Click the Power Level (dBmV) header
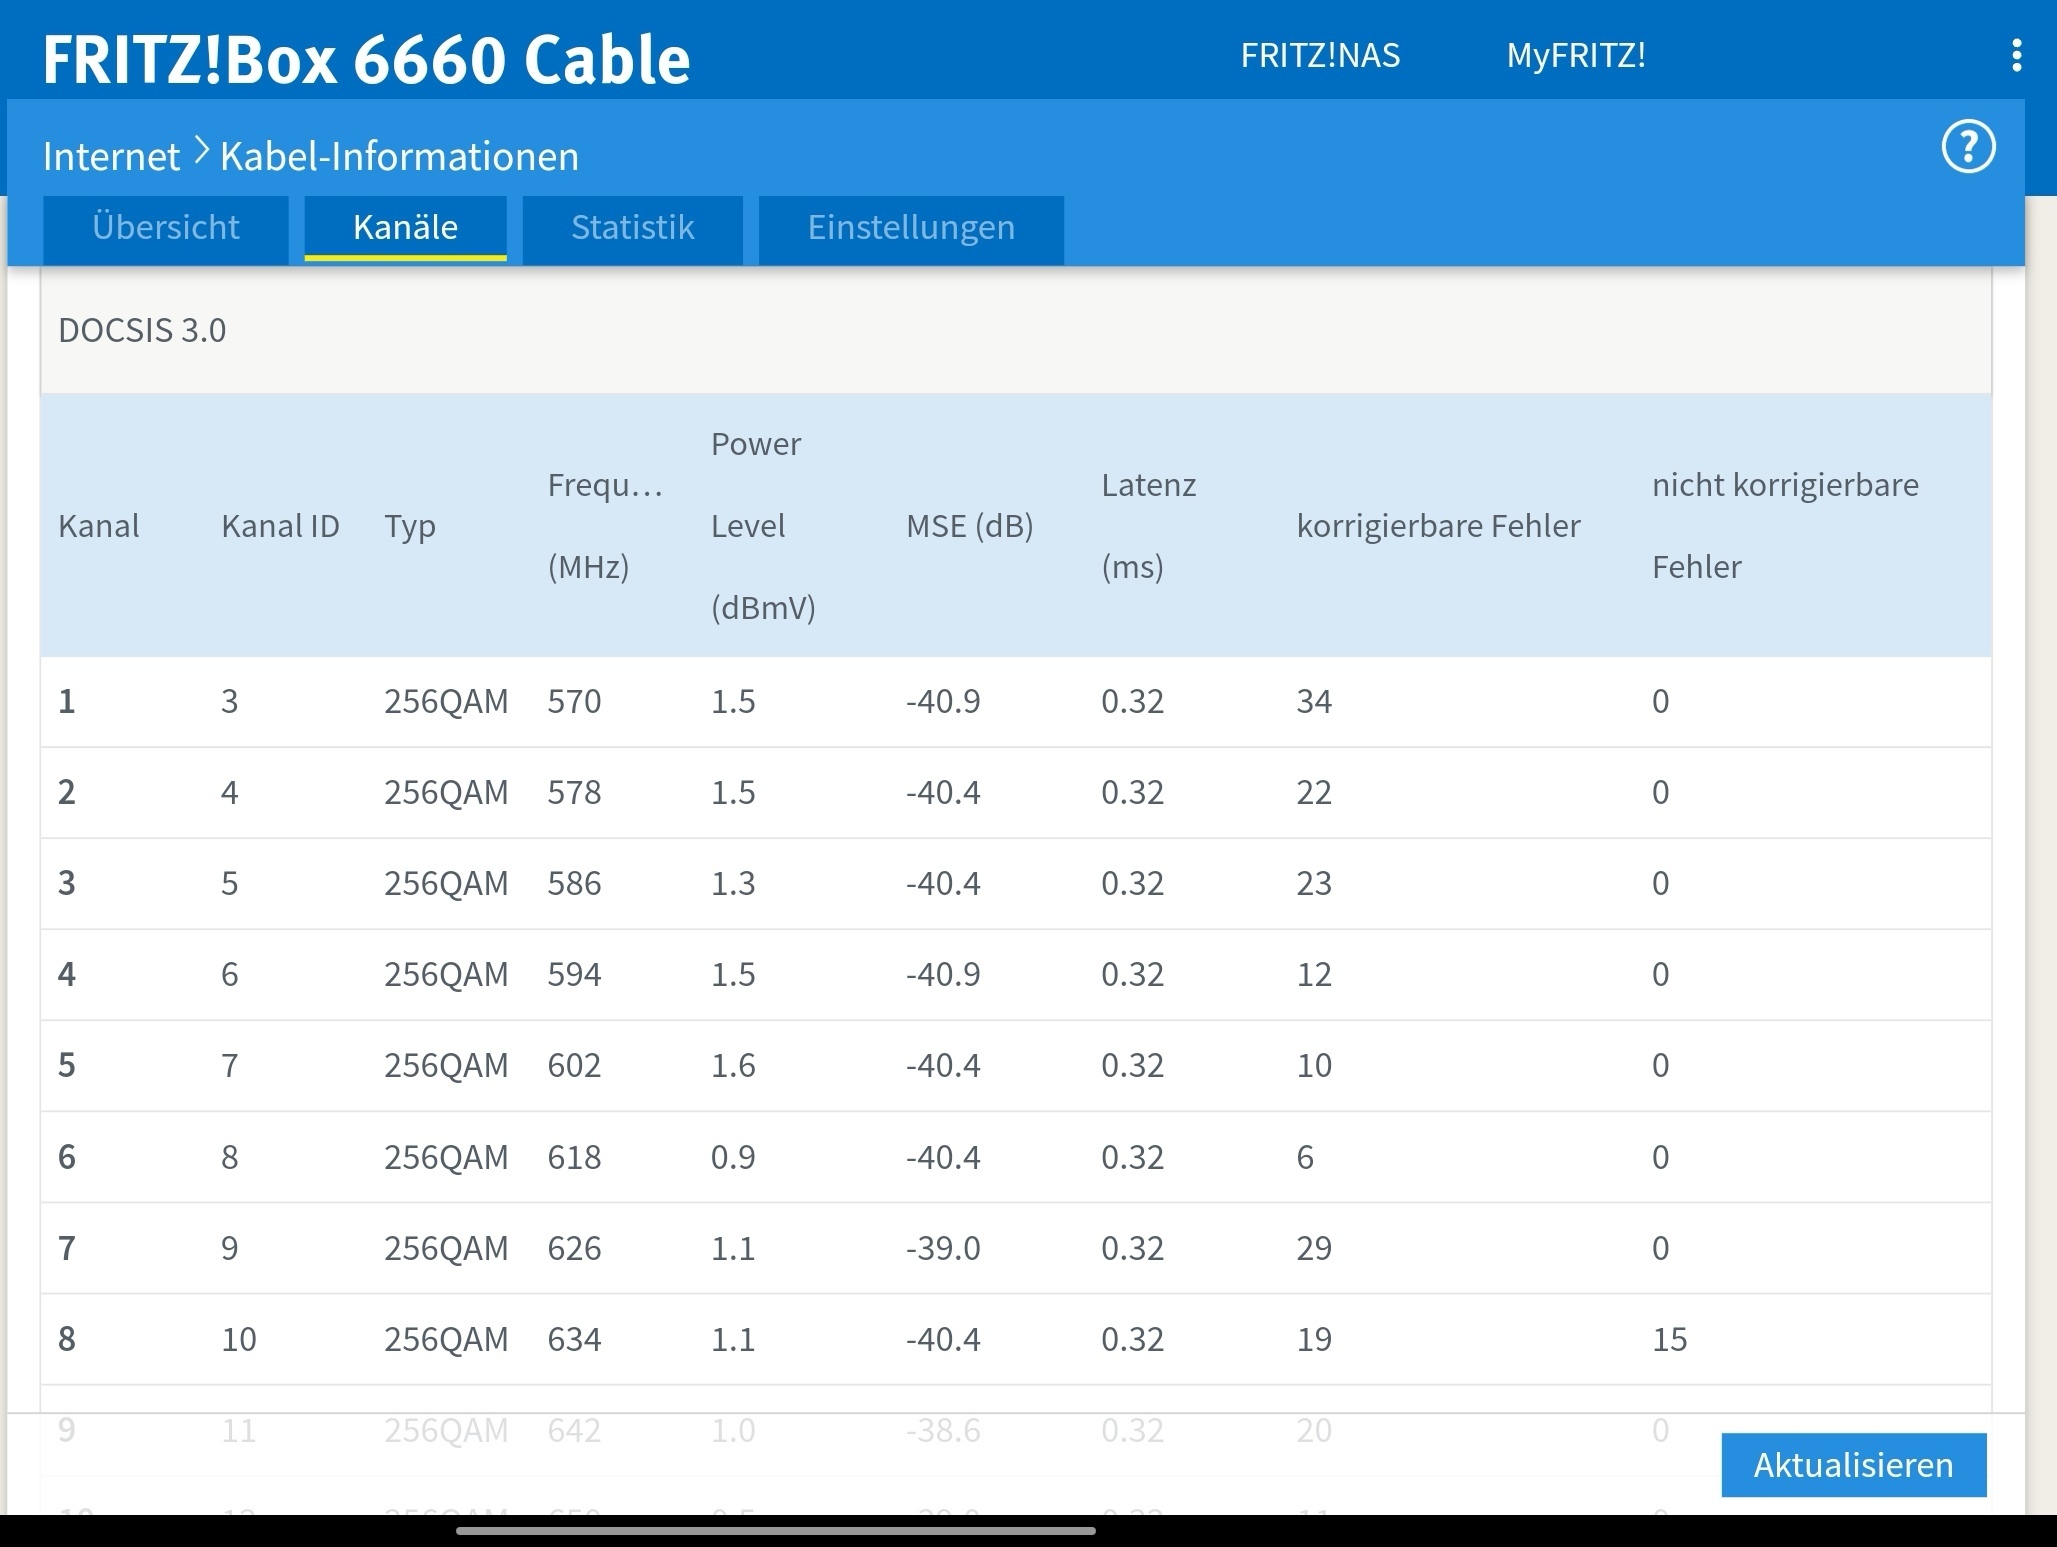Image resolution: width=2057 pixels, height=1547 pixels. point(762,526)
